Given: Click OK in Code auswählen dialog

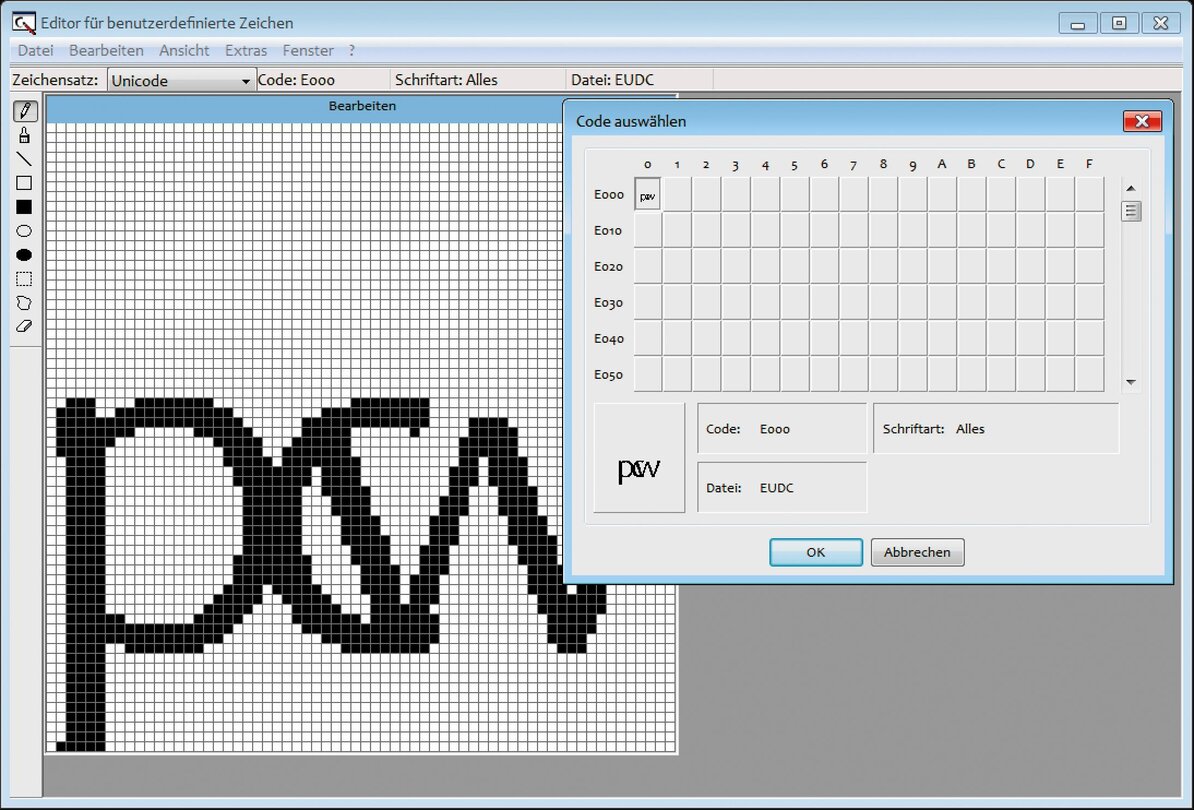Looking at the screenshot, I should (815, 552).
